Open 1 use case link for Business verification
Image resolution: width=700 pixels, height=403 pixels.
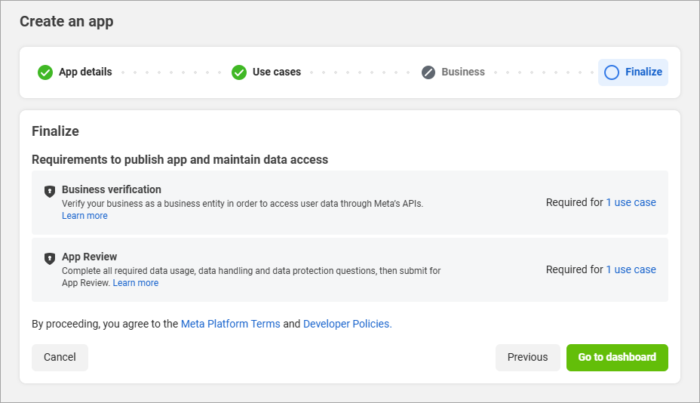631,202
